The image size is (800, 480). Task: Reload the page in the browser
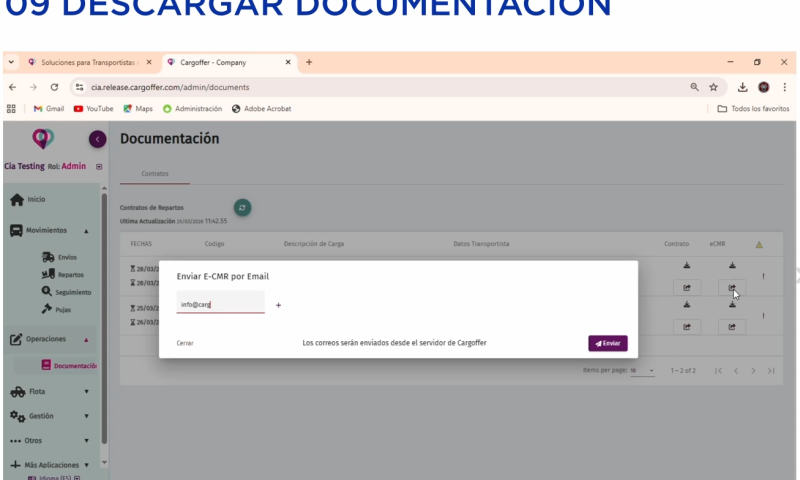[54, 87]
